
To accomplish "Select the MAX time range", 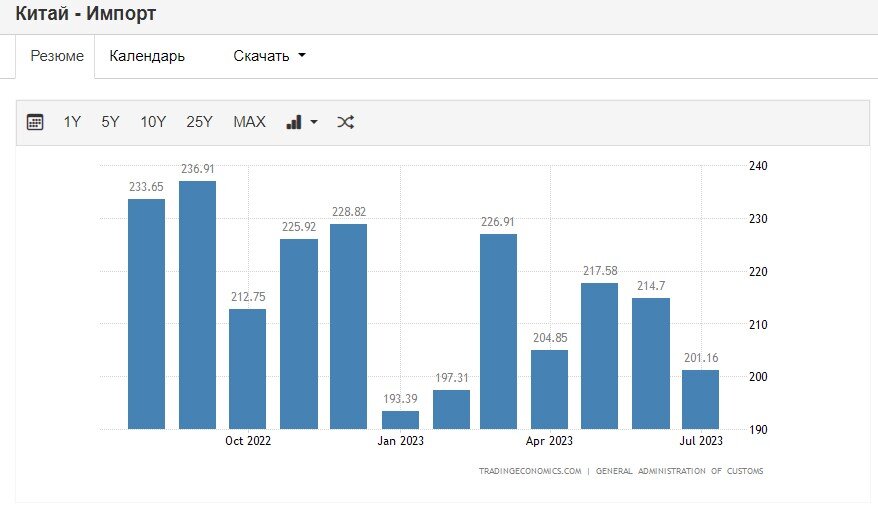I will pos(249,122).
